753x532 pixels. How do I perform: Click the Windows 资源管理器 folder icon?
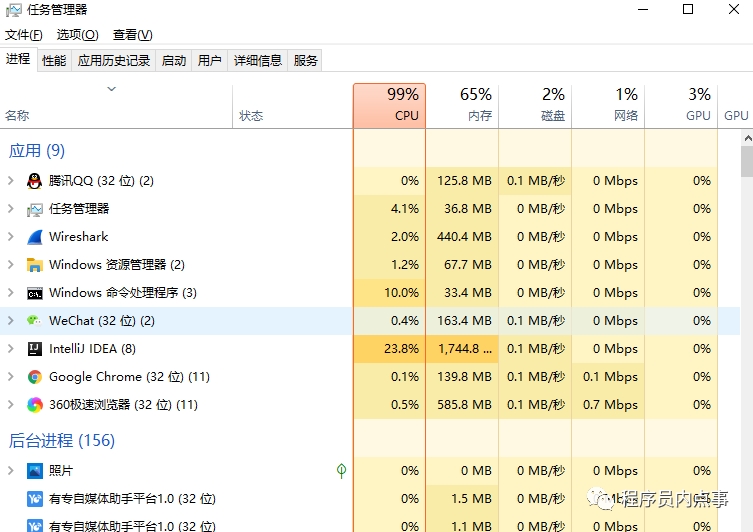pyautogui.click(x=35, y=265)
